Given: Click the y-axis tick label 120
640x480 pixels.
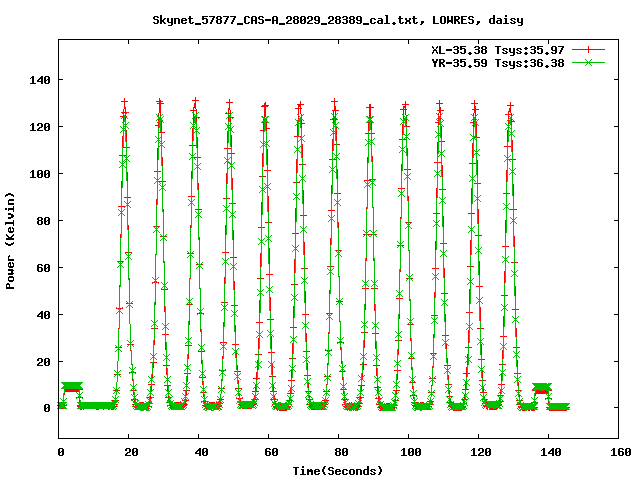Looking at the screenshot, I should 40,127.
